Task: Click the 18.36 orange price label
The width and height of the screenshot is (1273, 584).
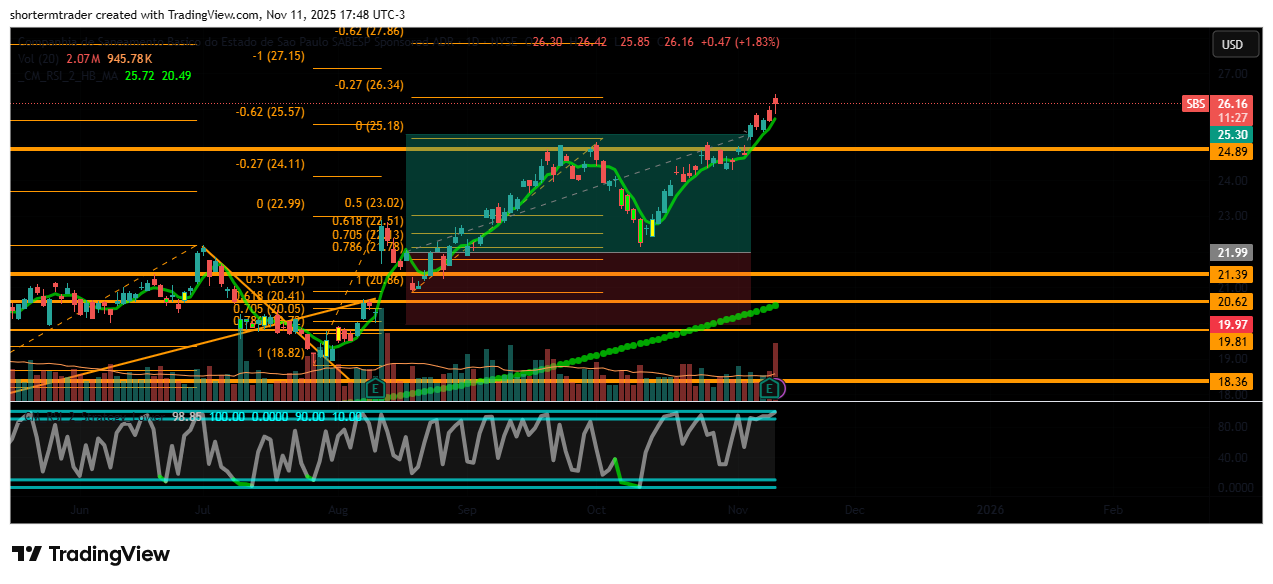Action: coord(1233,382)
